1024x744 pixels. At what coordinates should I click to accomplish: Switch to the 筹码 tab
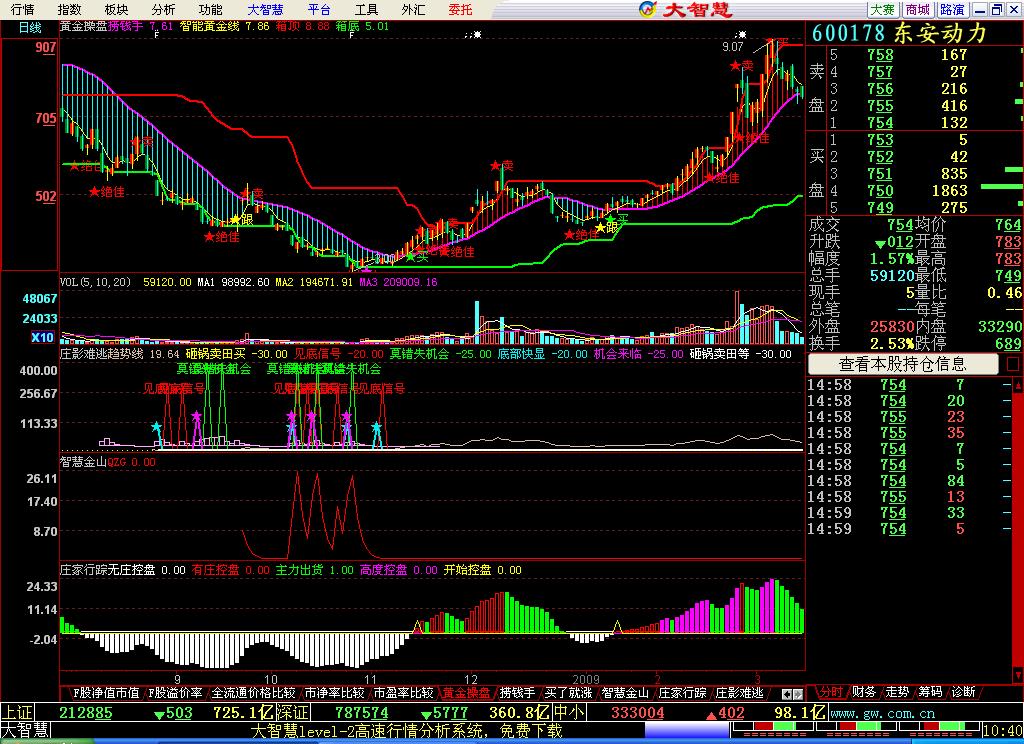point(931,692)
